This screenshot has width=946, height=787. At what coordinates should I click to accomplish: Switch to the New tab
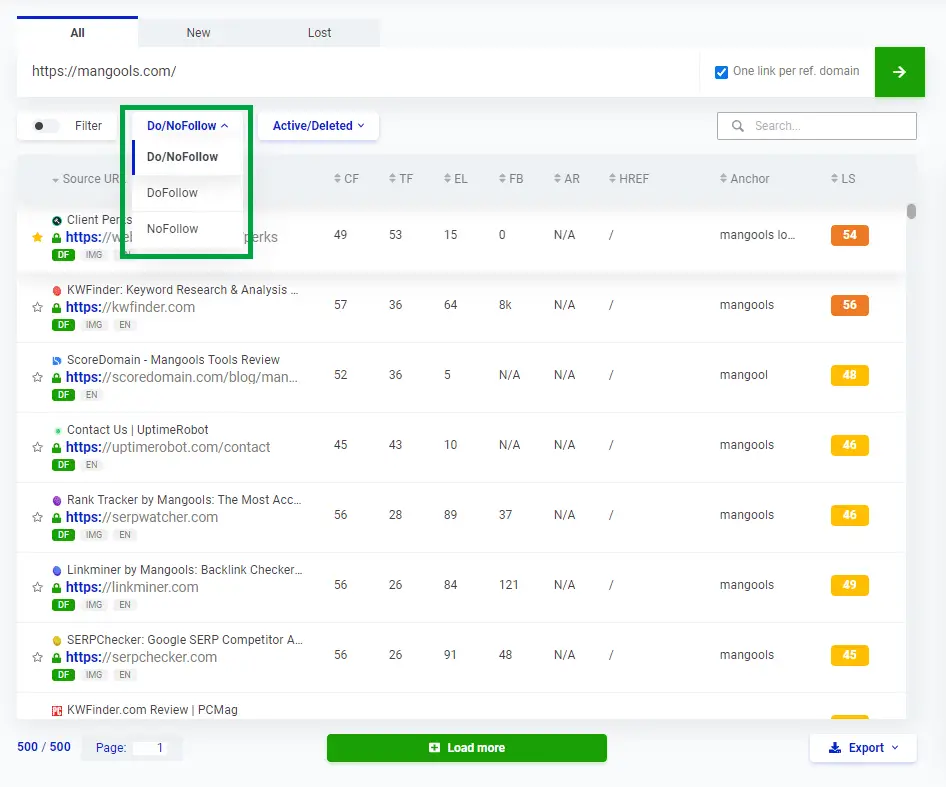[198, 33]
